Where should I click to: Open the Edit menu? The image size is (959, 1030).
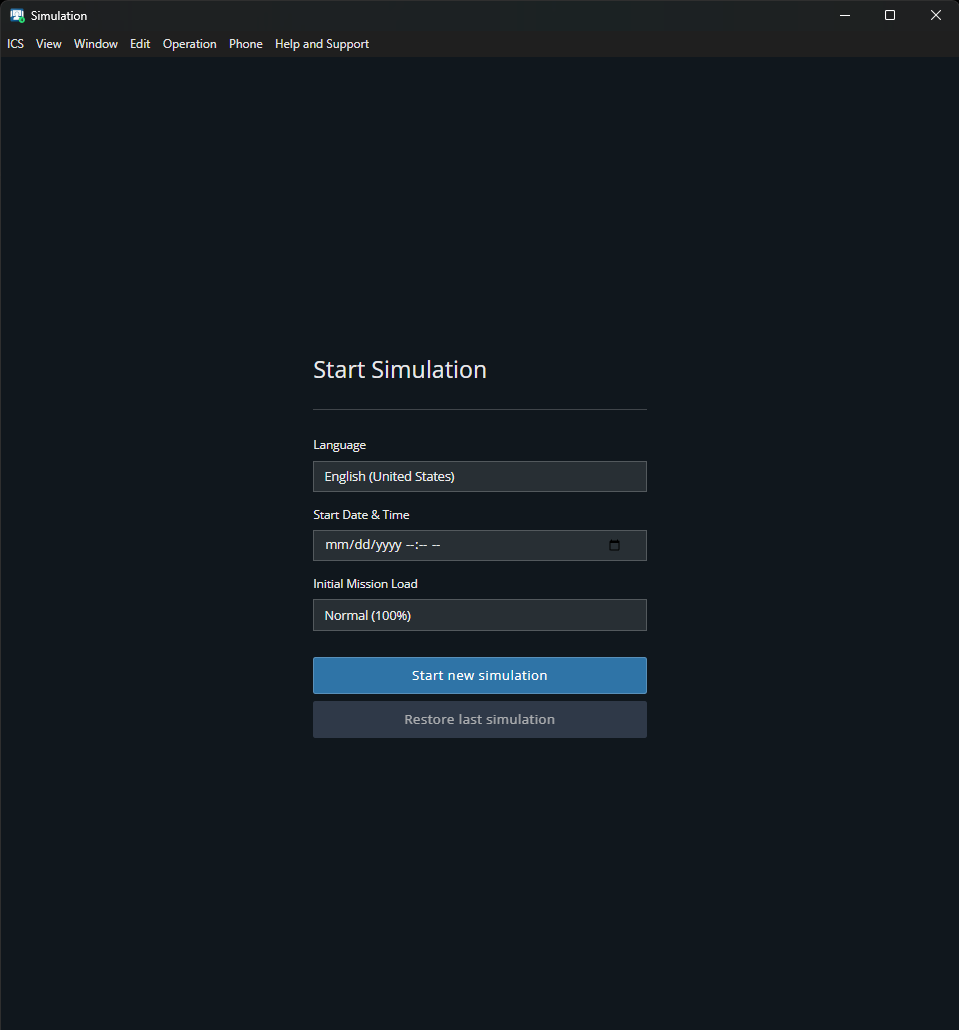pos(140,44)
